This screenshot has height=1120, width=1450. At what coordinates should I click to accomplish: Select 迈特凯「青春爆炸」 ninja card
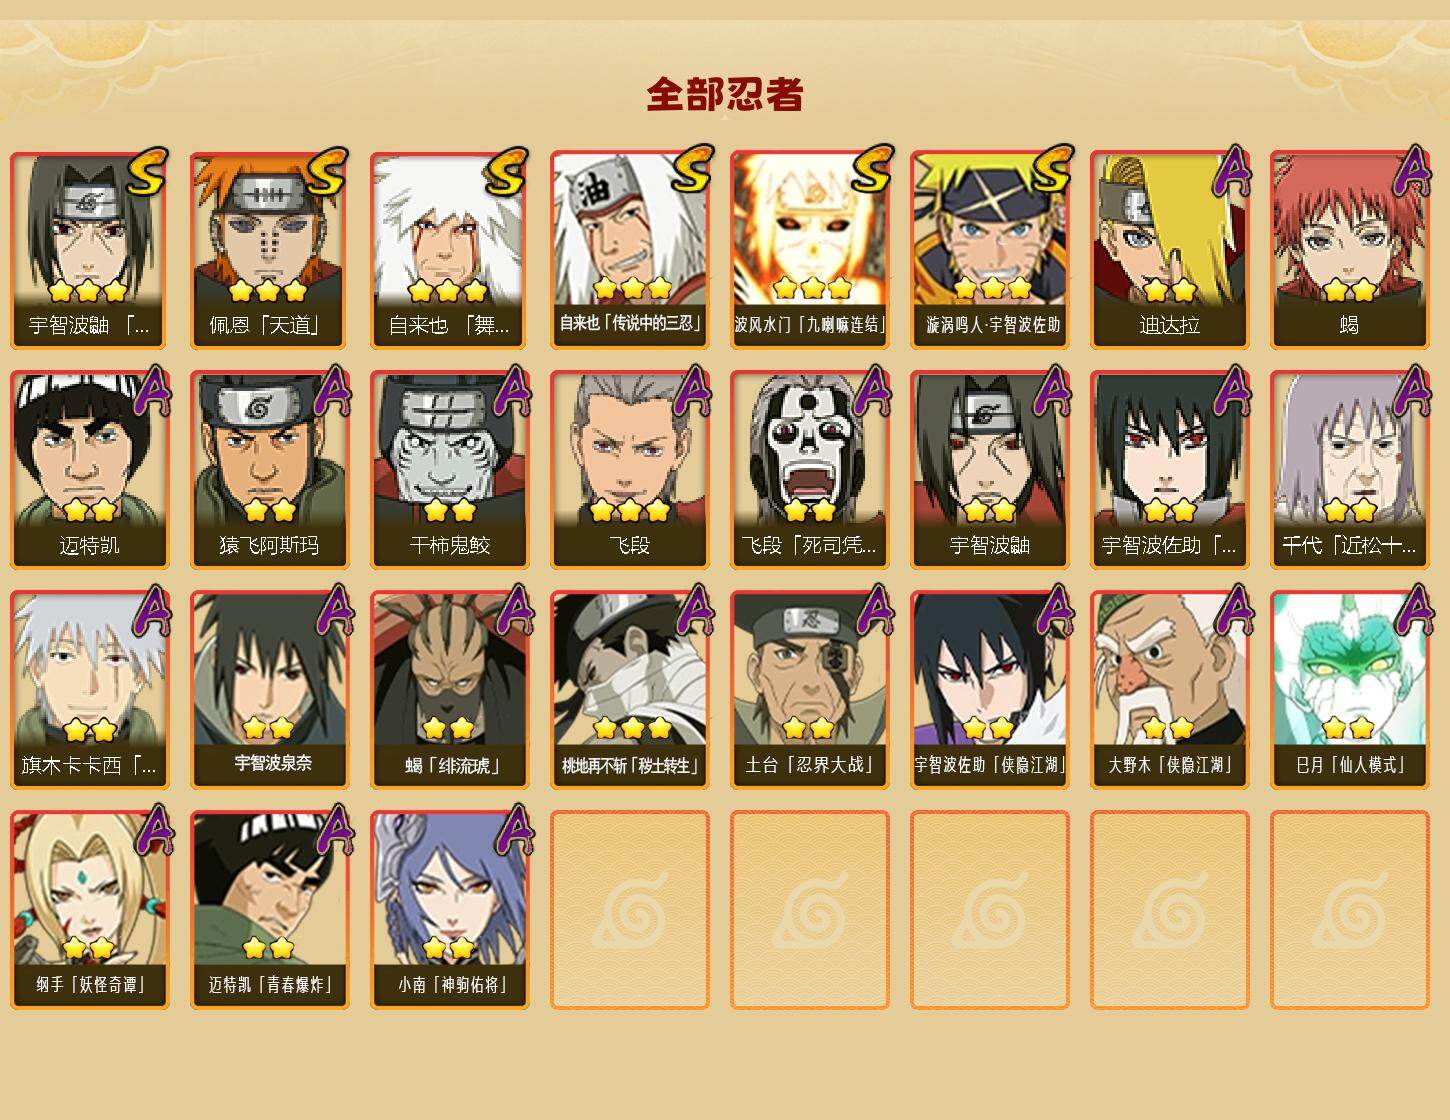pos(270,910)
